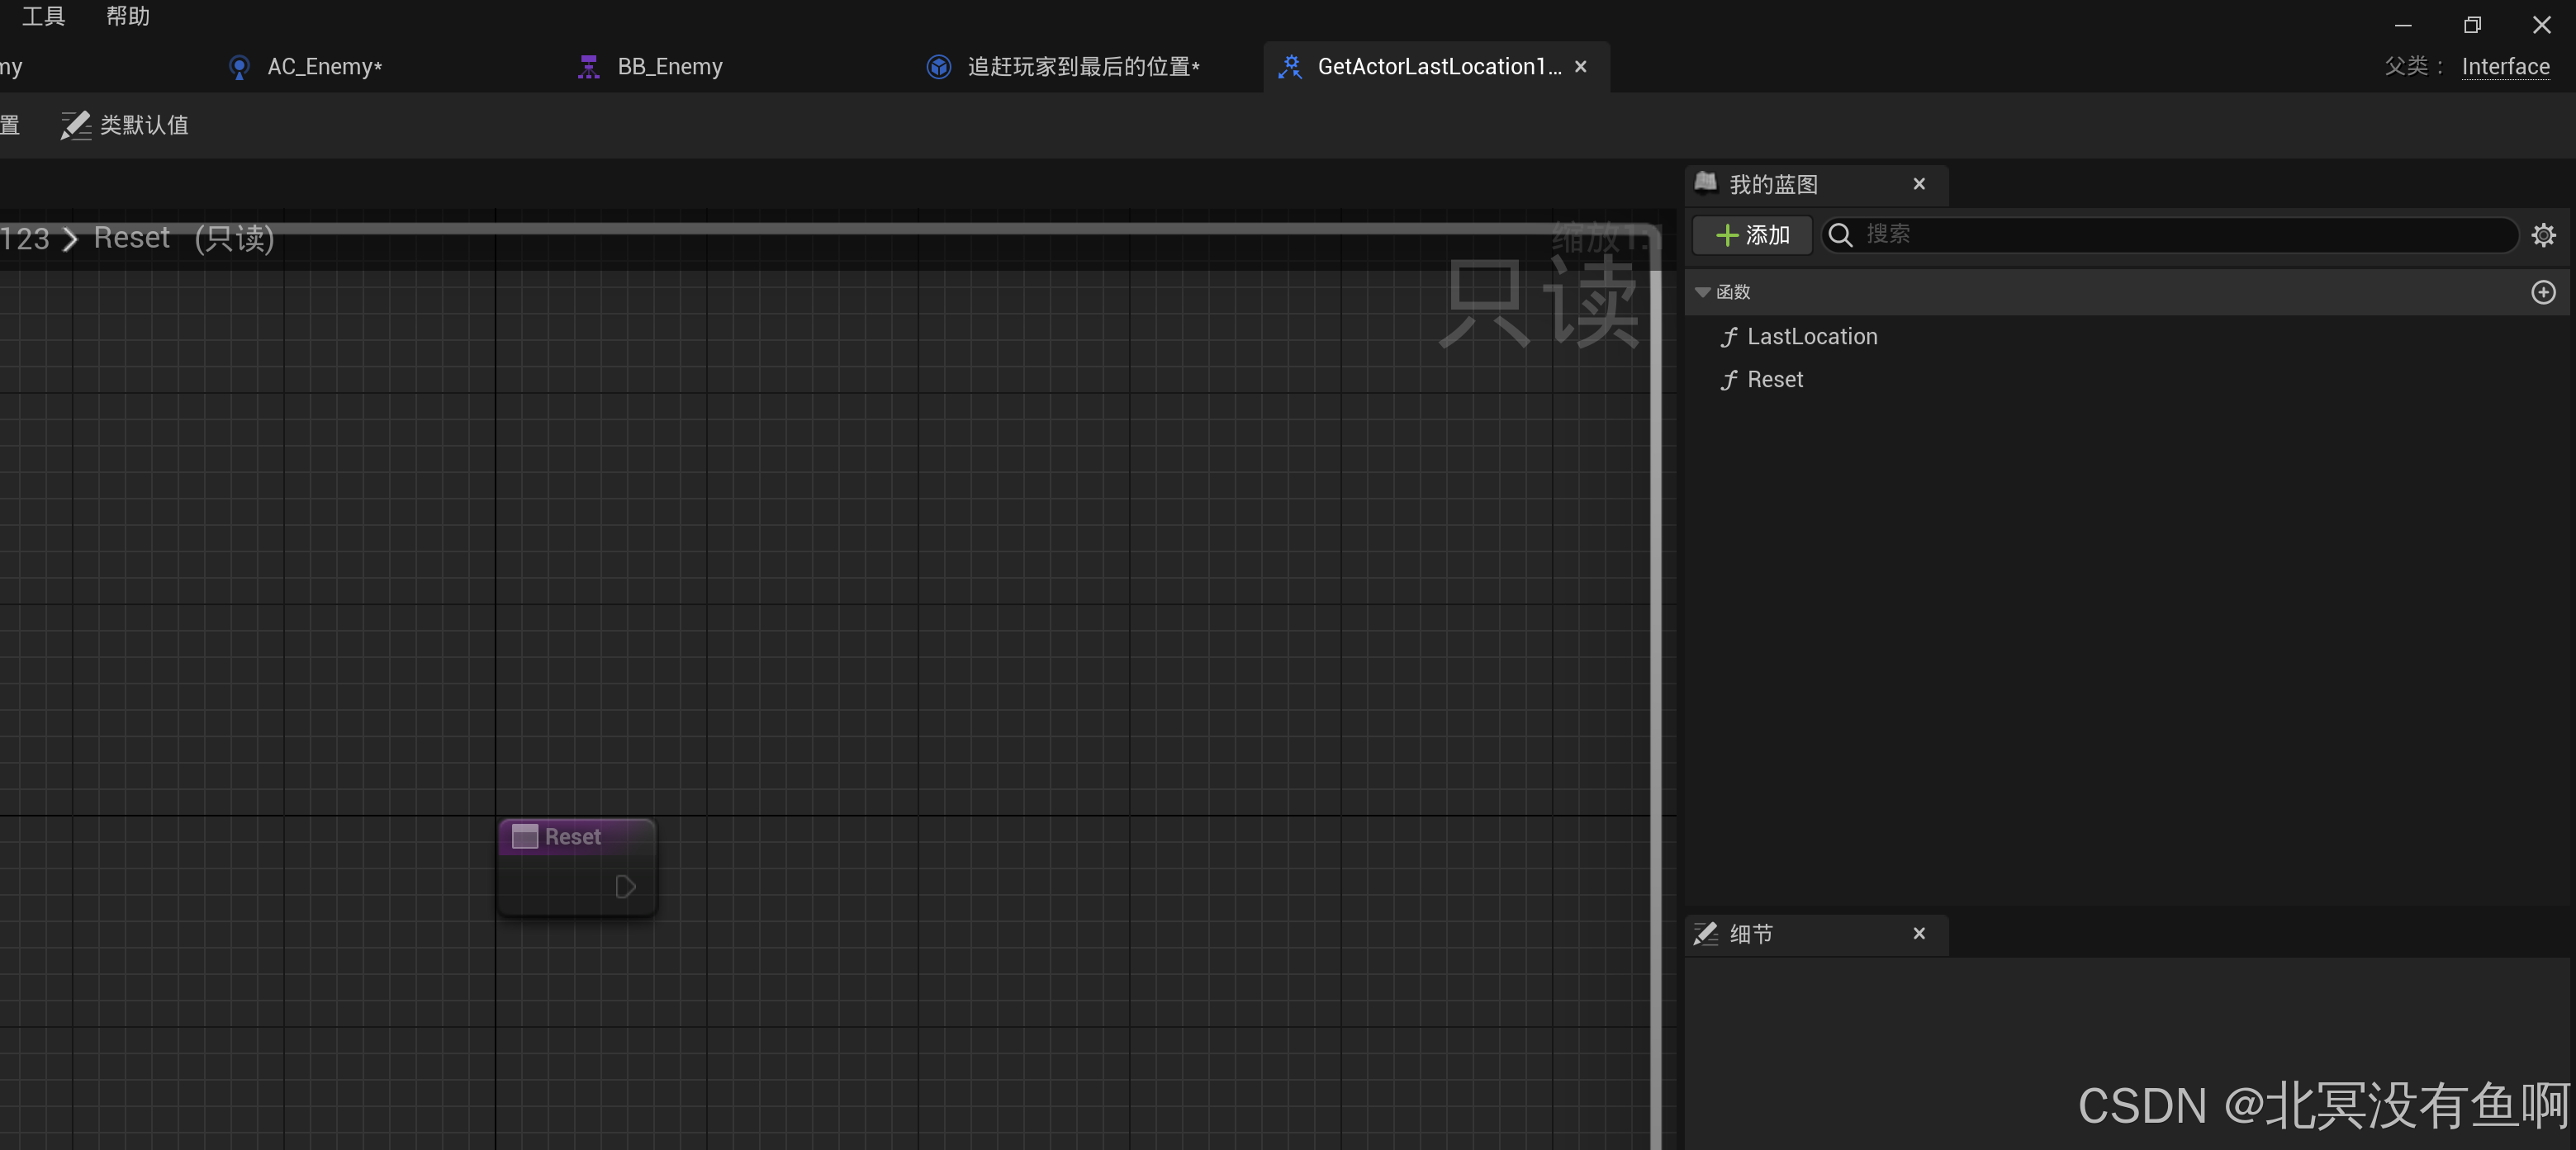Open the Interface parent class link

(x=2504, y=67)
